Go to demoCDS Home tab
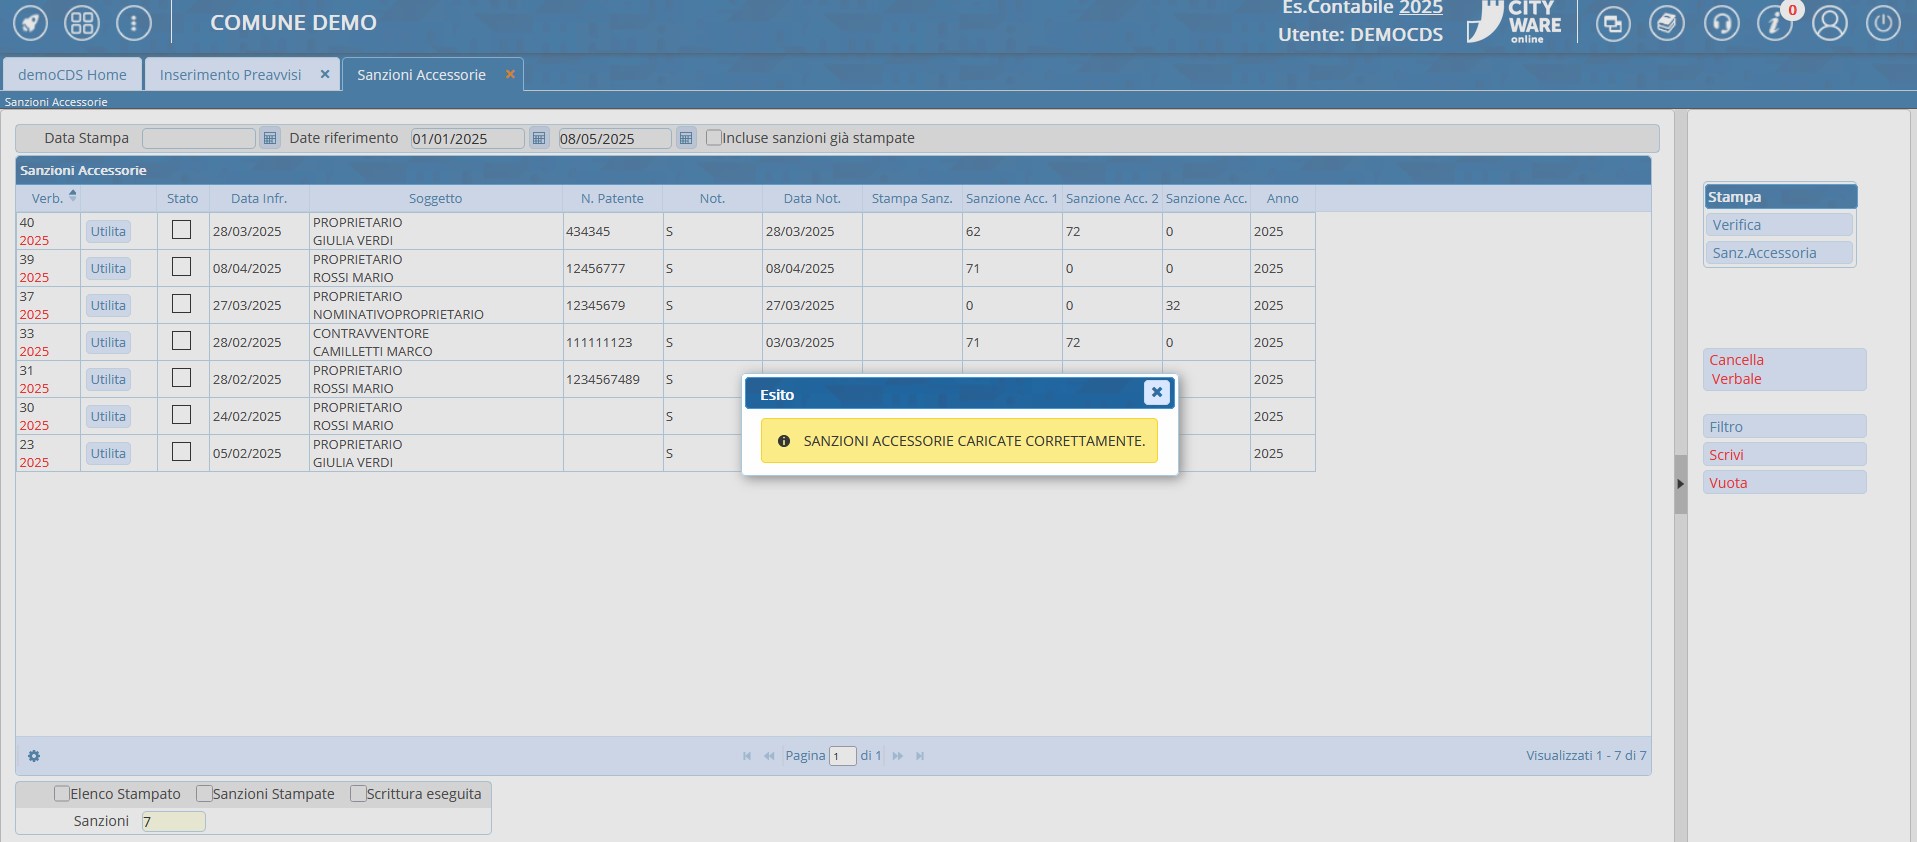The width and height of the screenshot is (1917, 842). 72,75
